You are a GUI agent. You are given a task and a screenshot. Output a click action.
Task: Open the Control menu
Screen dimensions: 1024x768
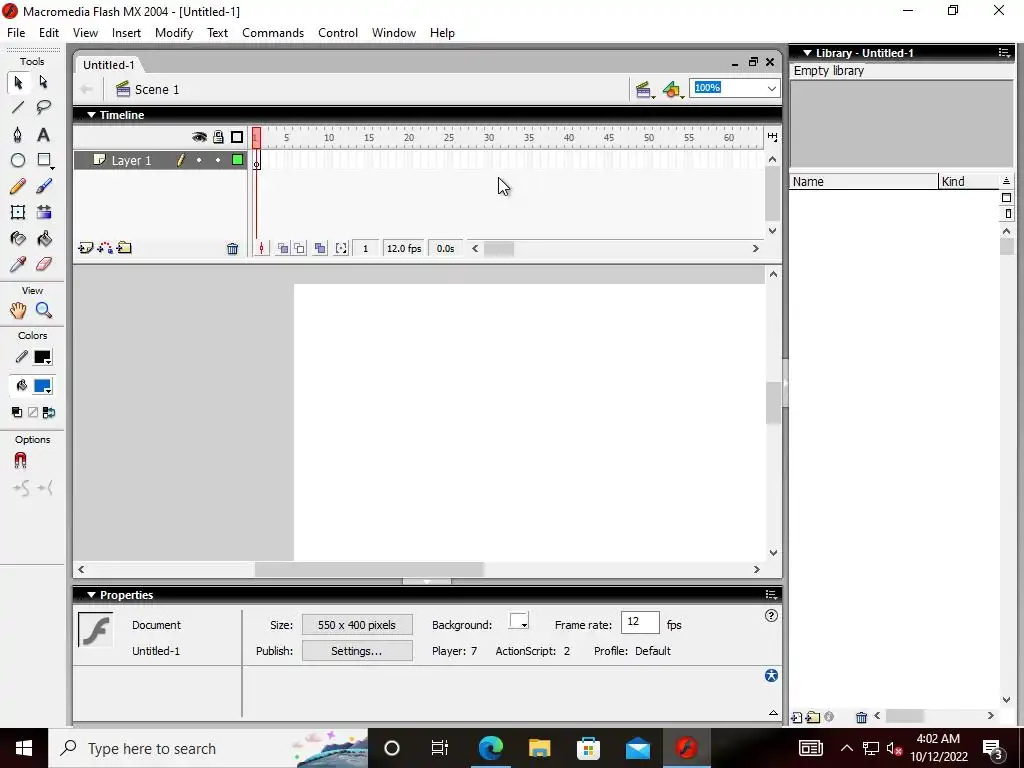(338, 33)
